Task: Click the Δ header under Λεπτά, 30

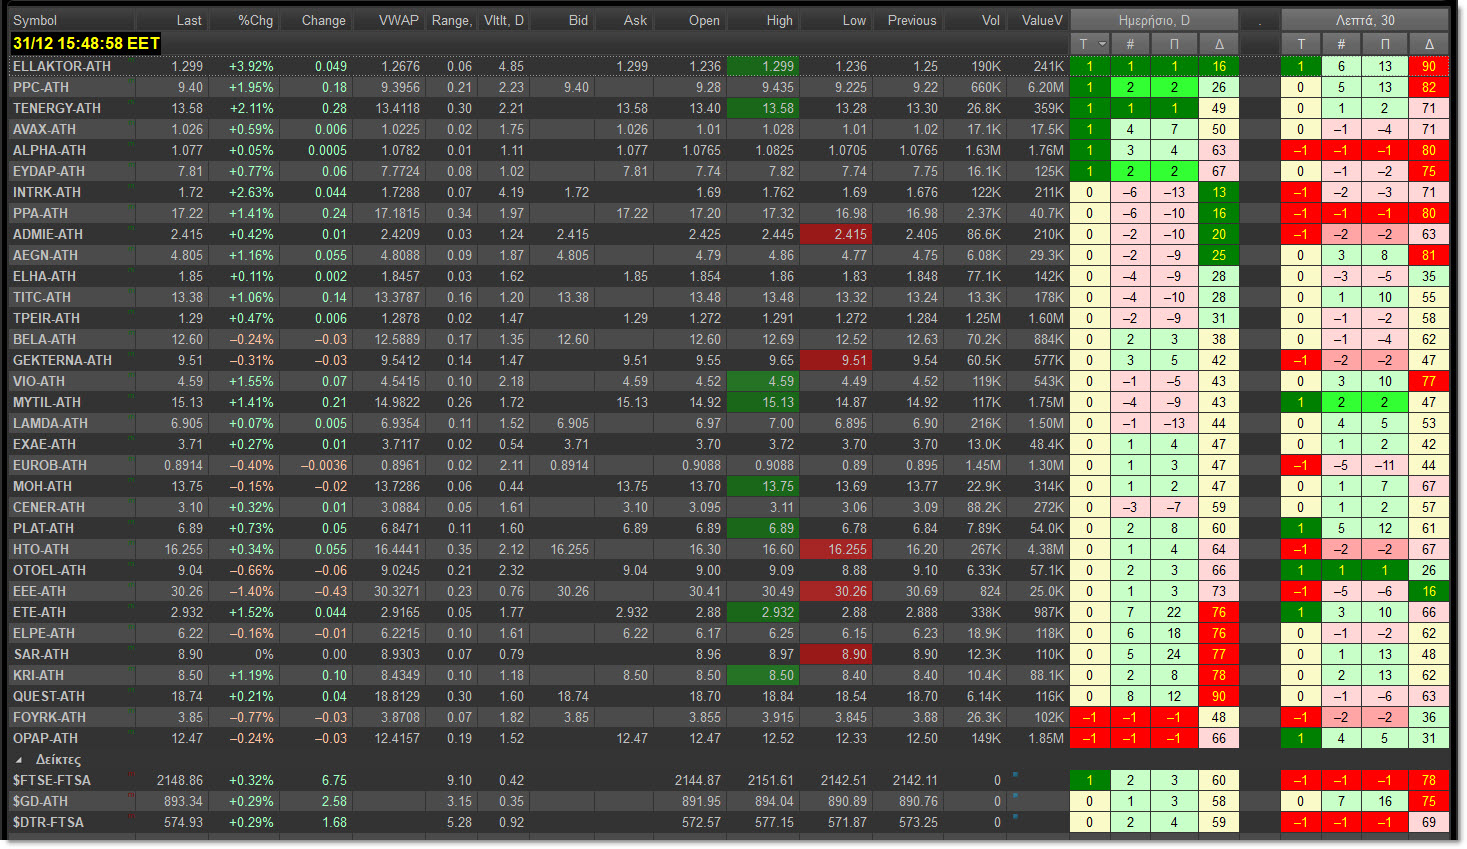Action: coord(1429,44)
